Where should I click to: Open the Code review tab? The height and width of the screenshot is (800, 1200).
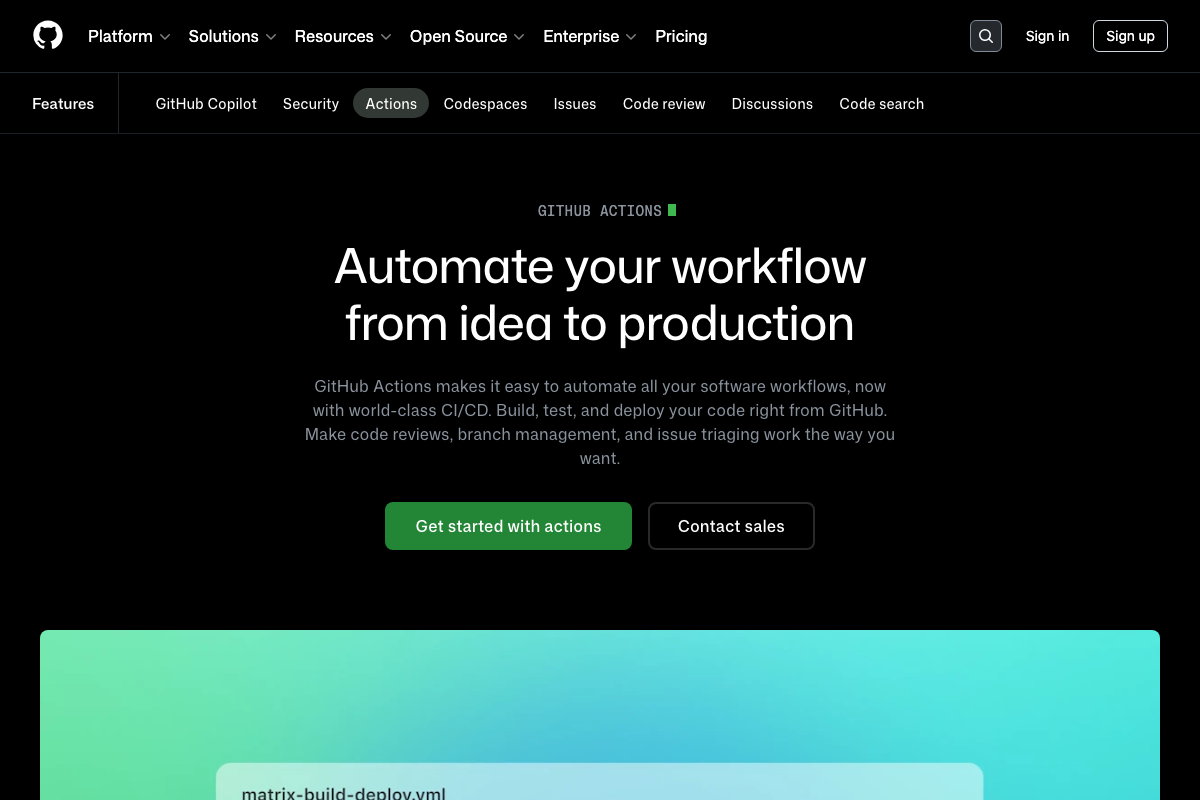pyautogui.click(x=664, y=103)
